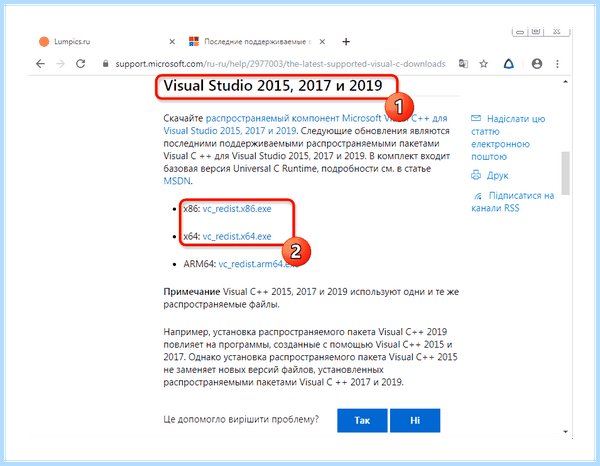
Task: Click the Microsoft logo favicon
Action: click(194, 42)
